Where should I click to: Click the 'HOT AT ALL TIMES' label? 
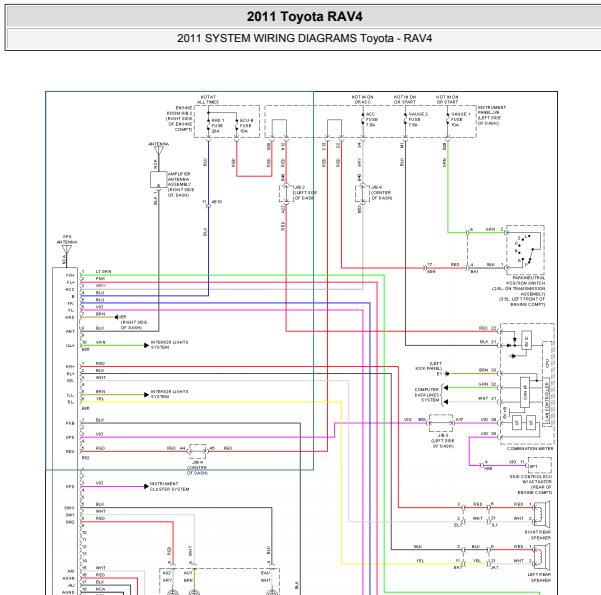(x=208, y=99)
